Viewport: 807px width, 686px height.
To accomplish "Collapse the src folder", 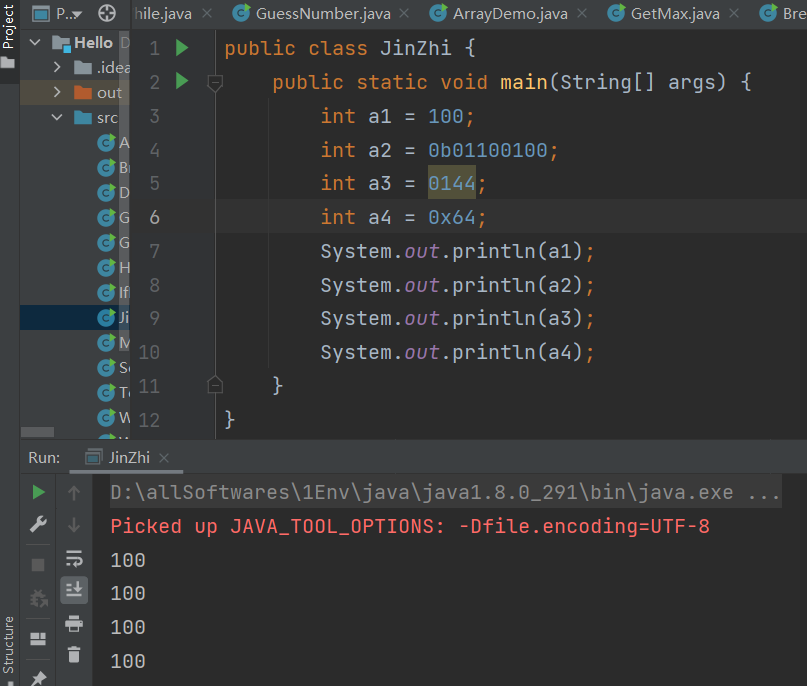I will click(x=57, y=117).
